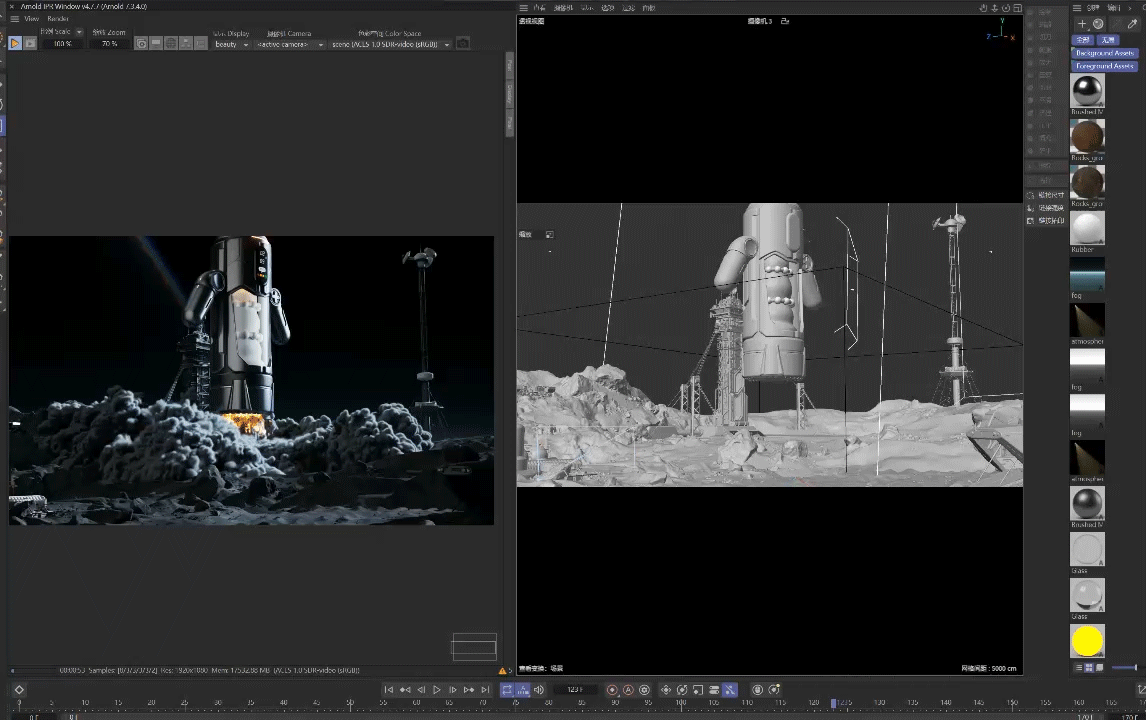Go to start of animation

(389, 690)
